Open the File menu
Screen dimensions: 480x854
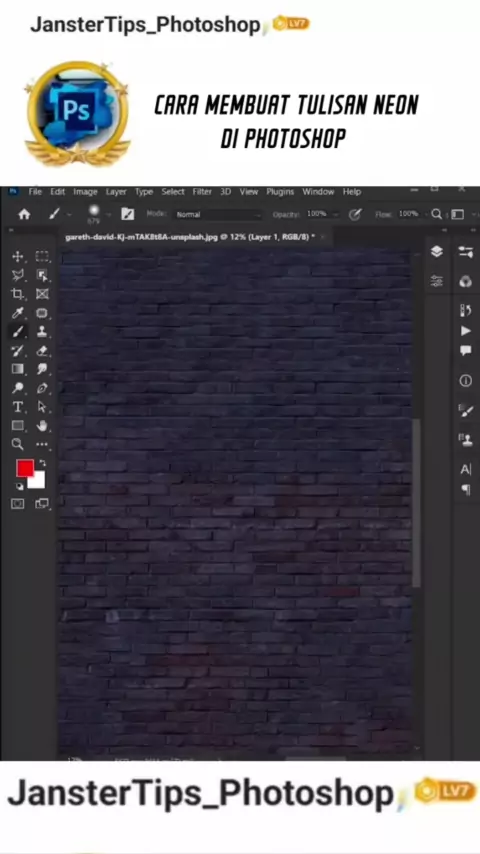tap(35, 192)
